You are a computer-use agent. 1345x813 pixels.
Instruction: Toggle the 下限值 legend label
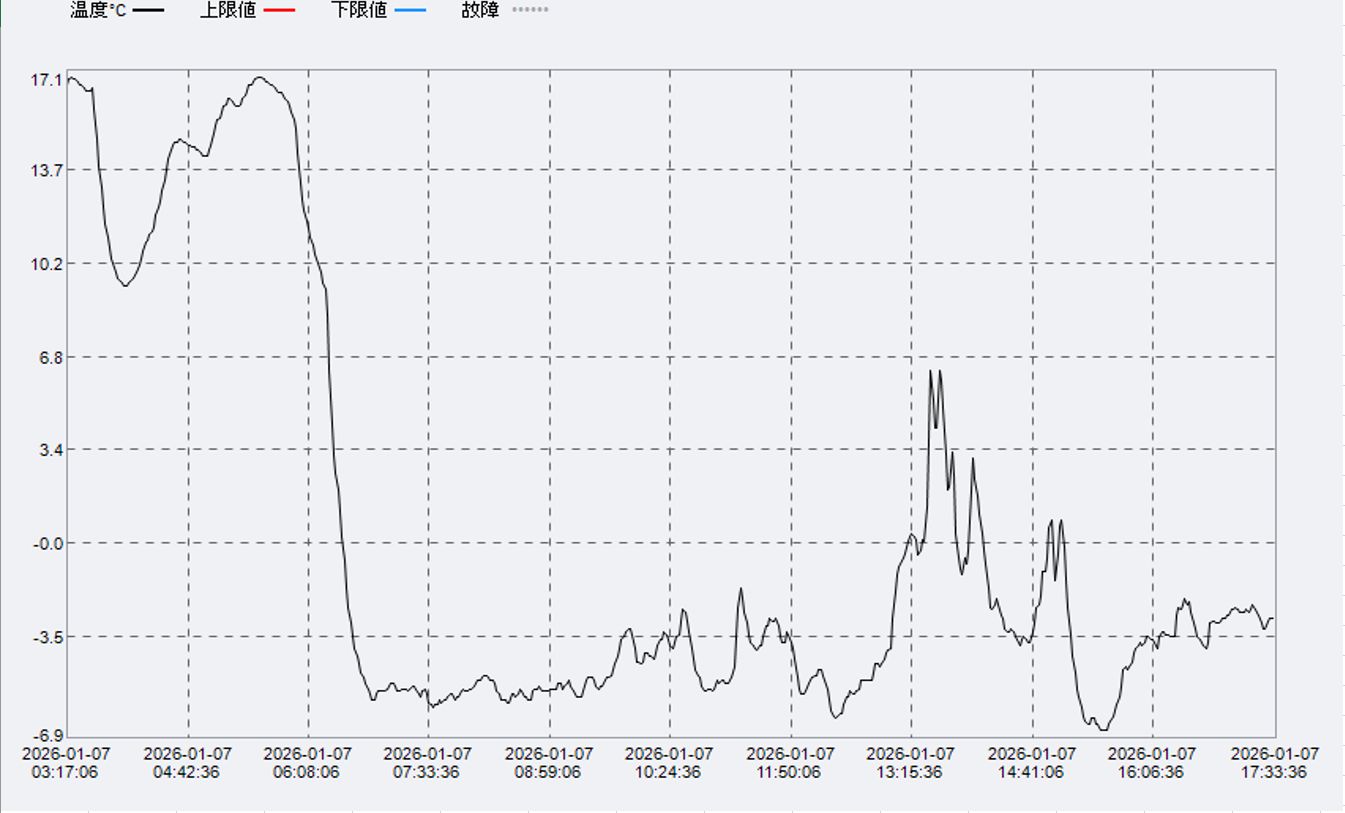359,10
